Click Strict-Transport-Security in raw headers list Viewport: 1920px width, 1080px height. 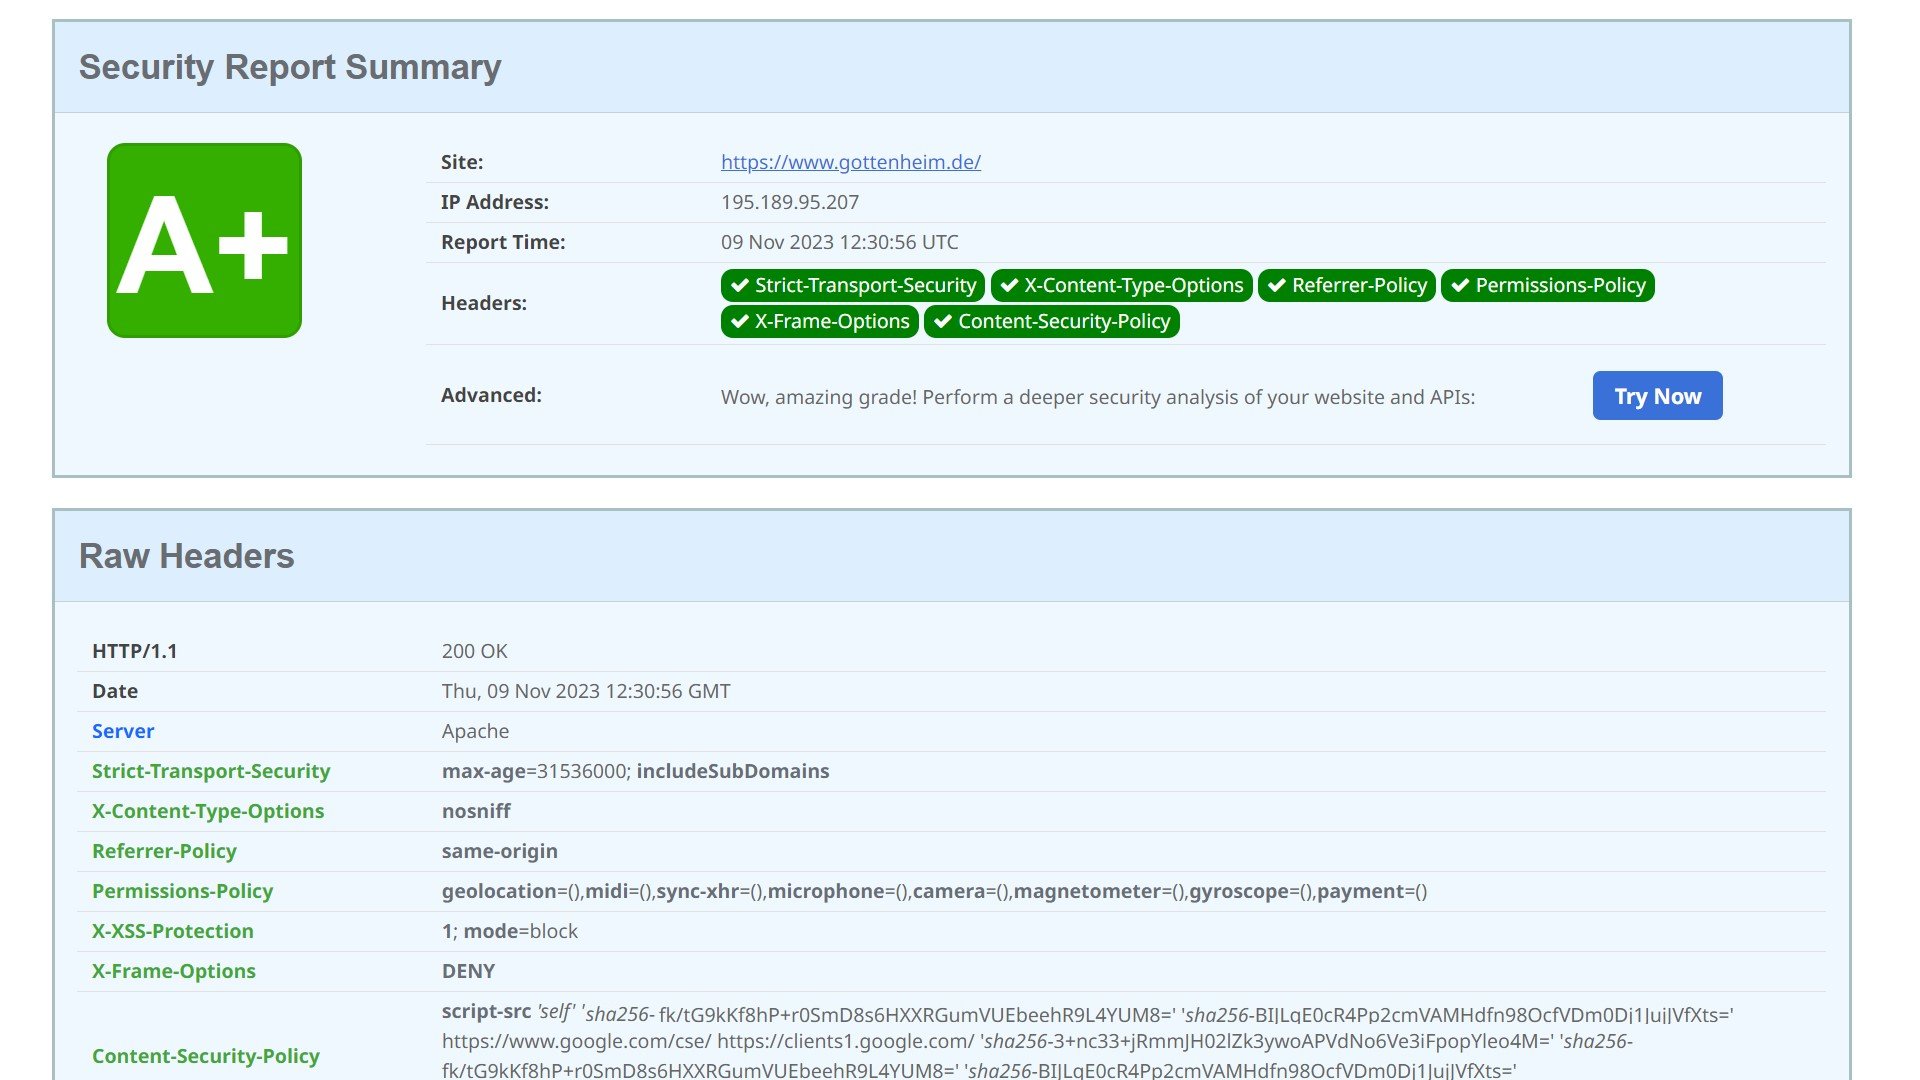(211, 771)
